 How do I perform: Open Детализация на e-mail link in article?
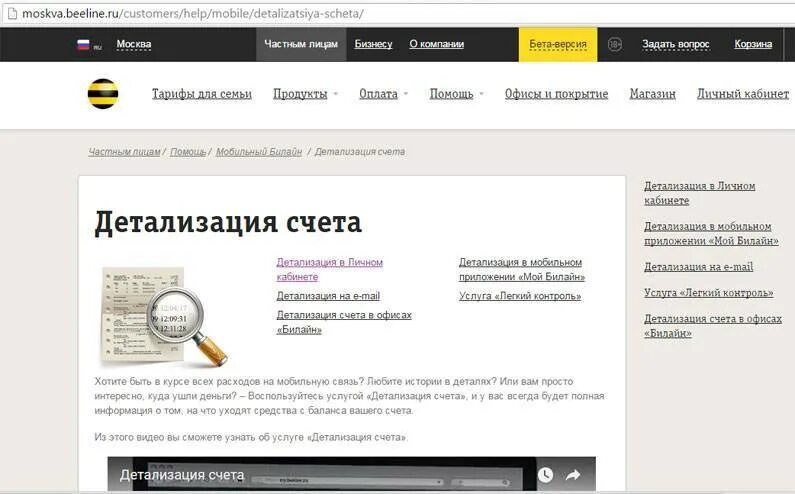[328, 296]
